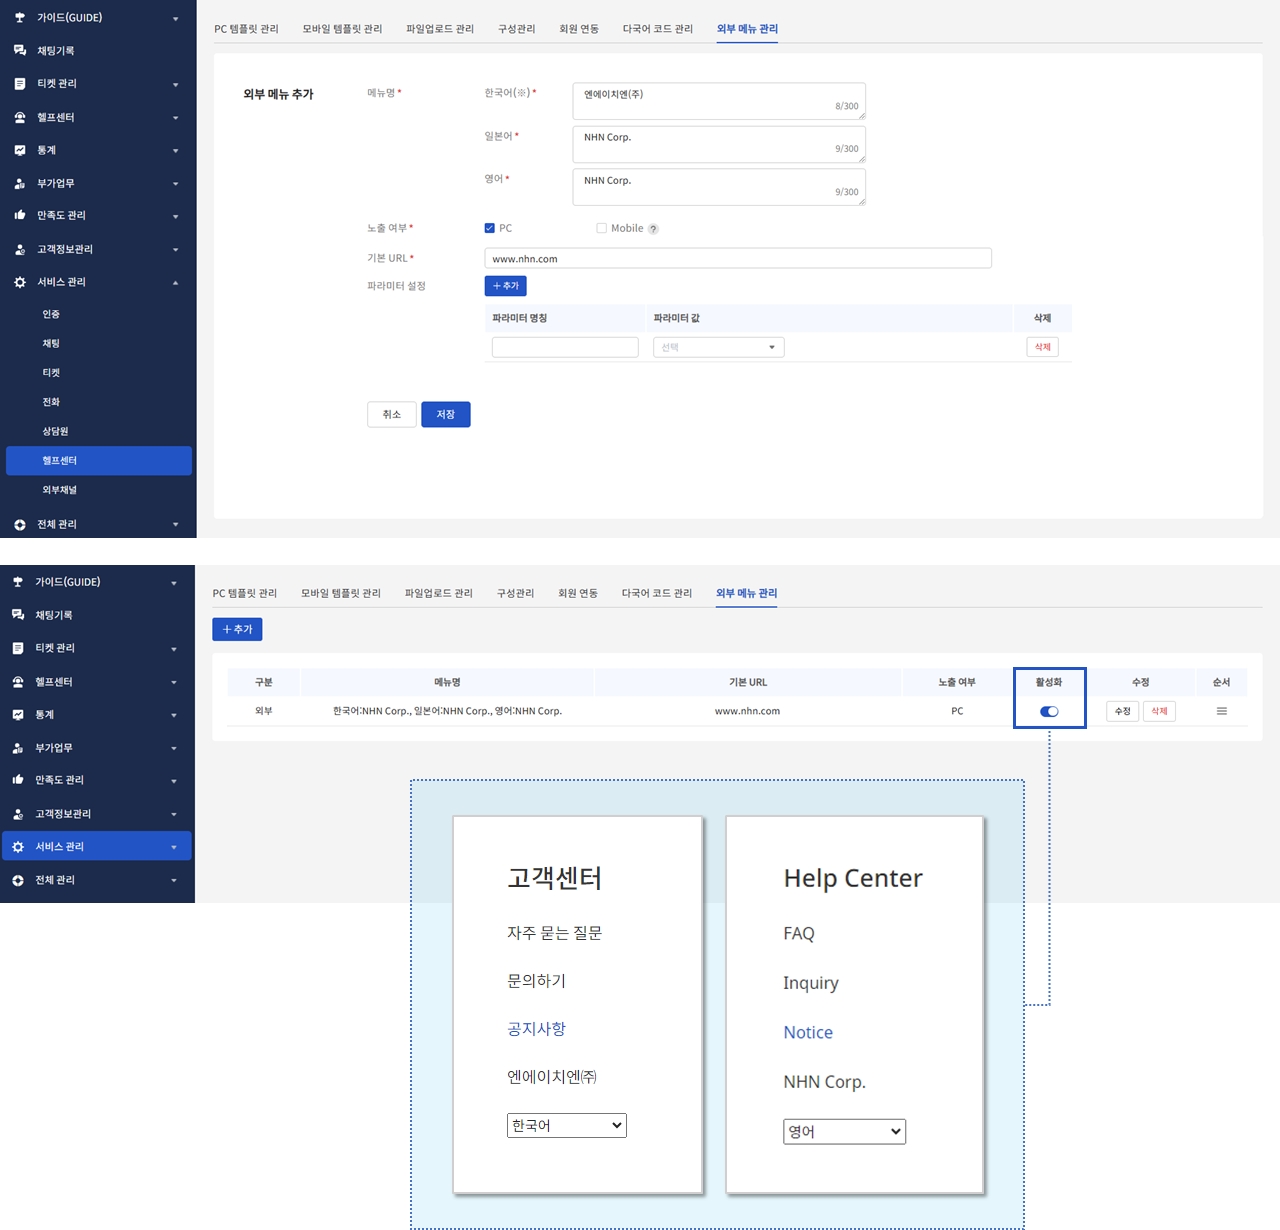The height and width of the screenshot is (1230, 1280).
Task: Select 상담원 under 서비스 관리 submenu
Action: tap(55, 431)
